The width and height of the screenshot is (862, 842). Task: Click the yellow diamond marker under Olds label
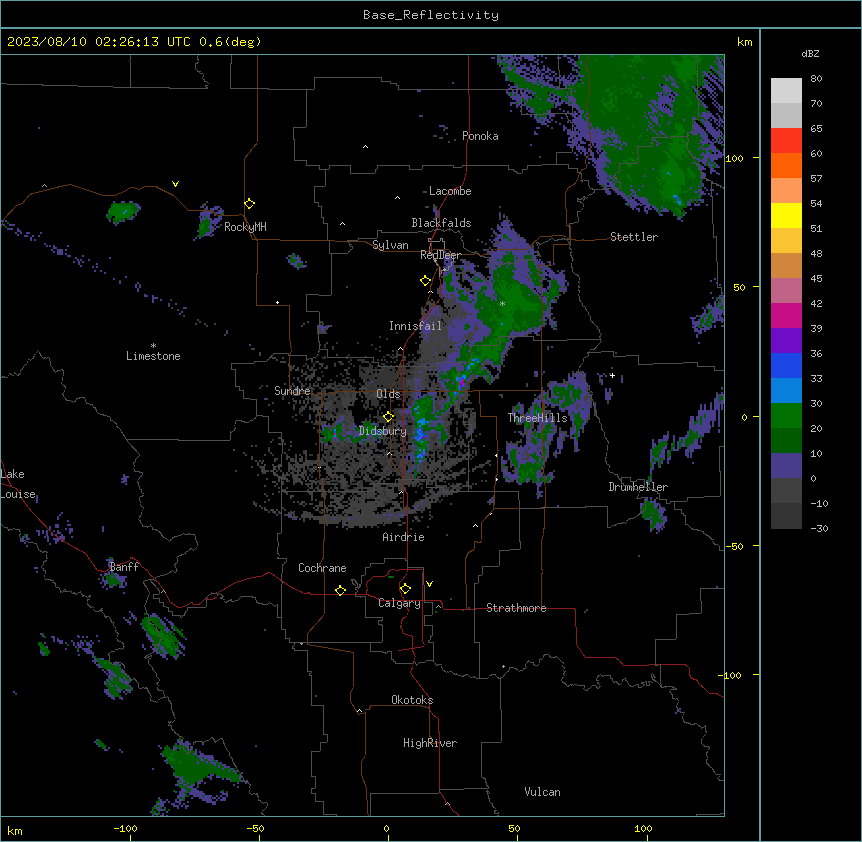point(388,416)
